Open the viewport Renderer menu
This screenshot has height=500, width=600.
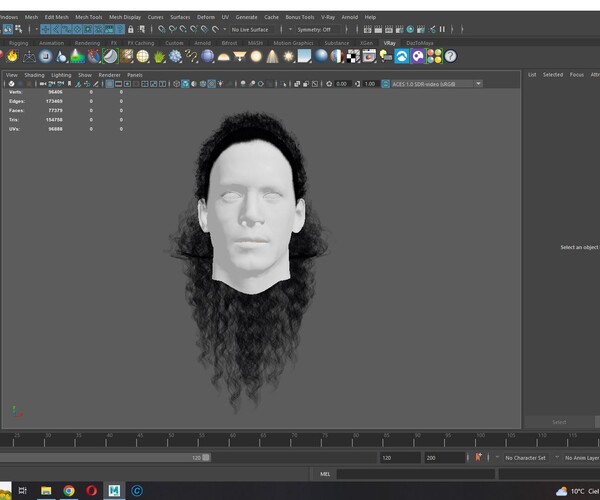[109, 75]
